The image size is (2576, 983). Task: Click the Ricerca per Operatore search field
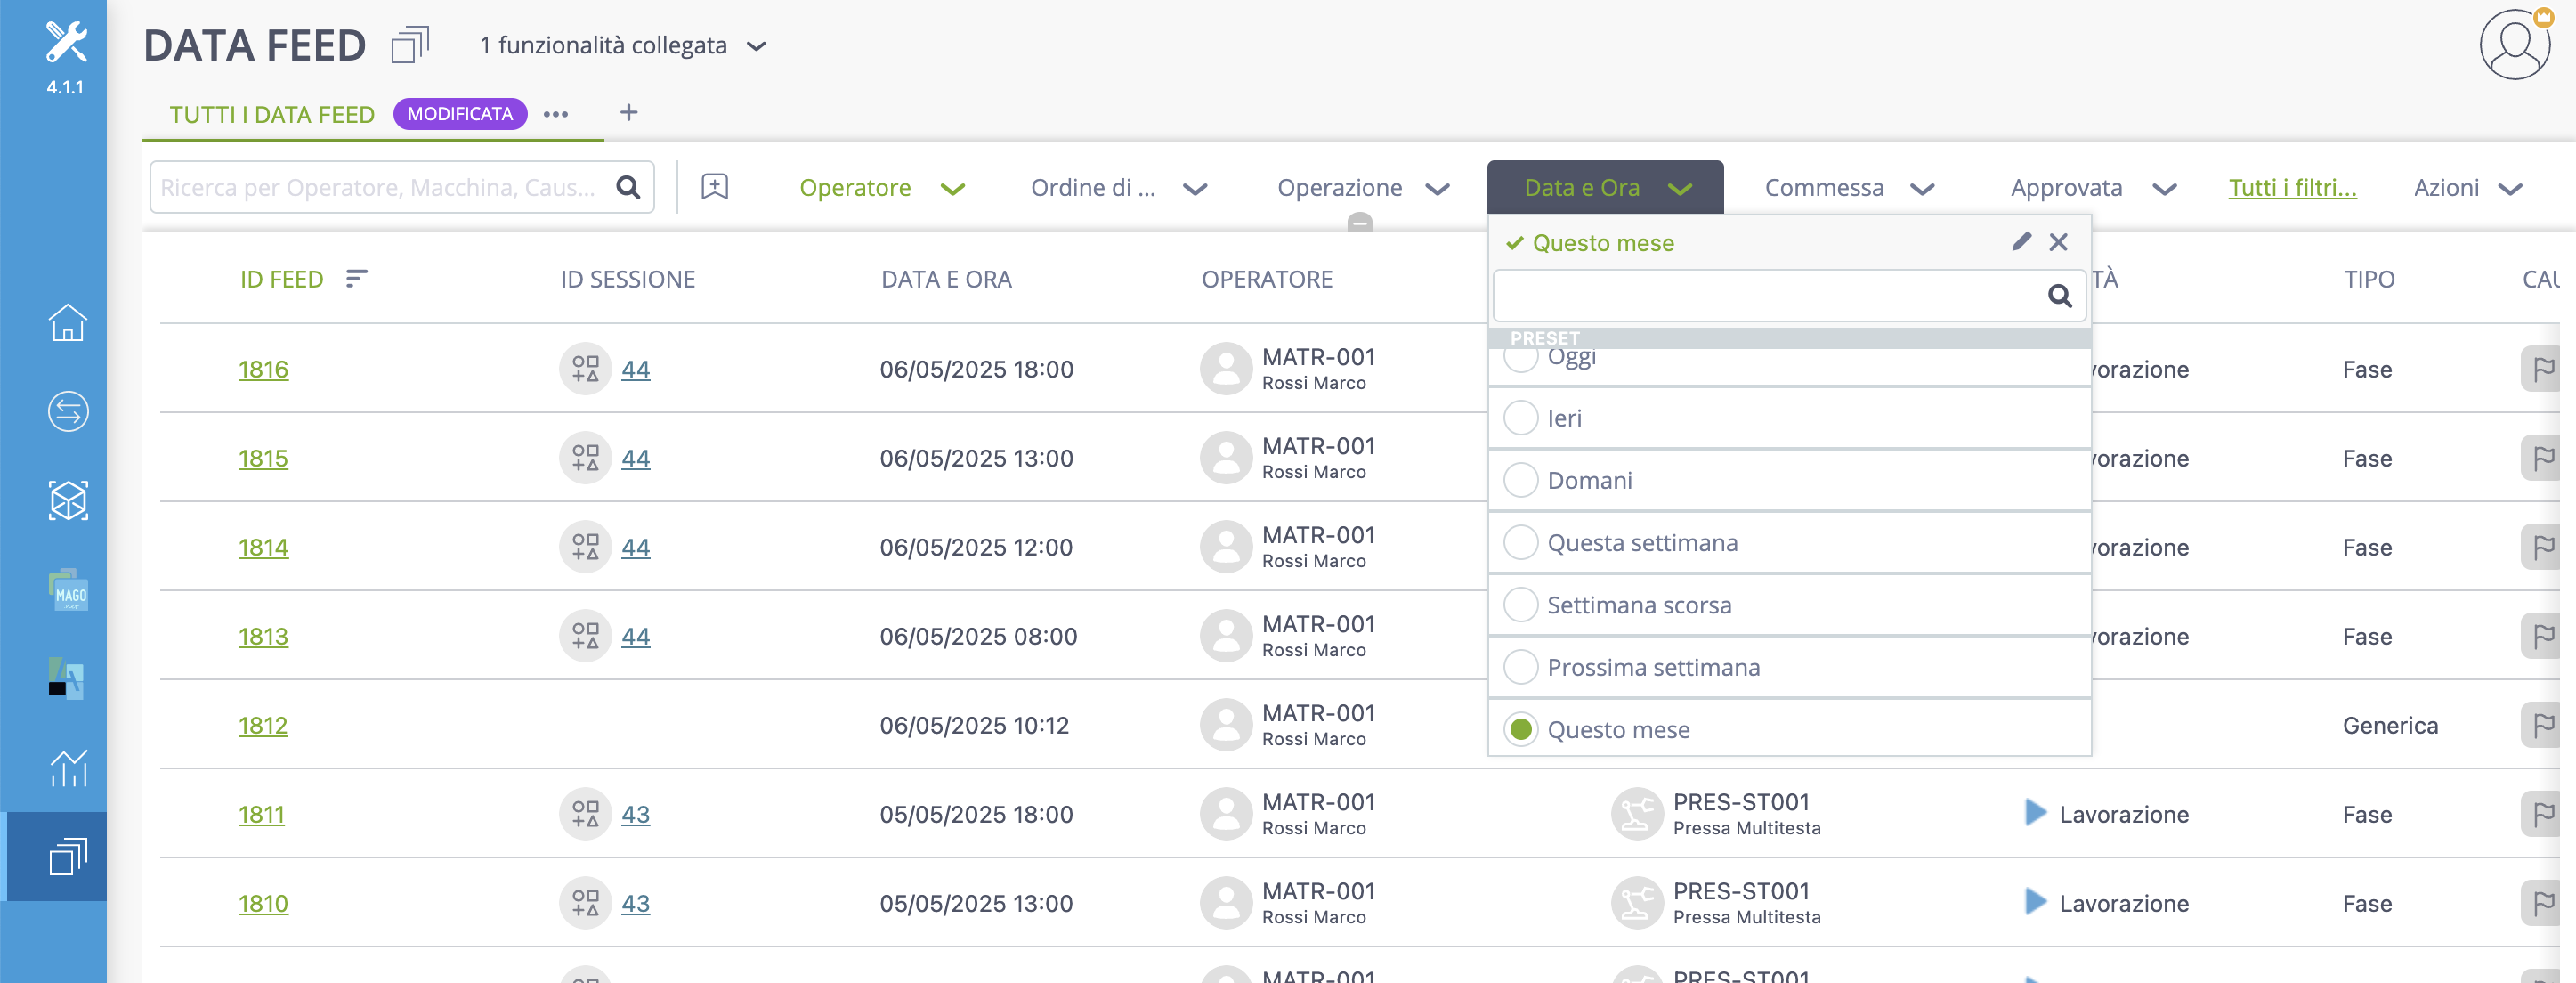coord(402,187)
